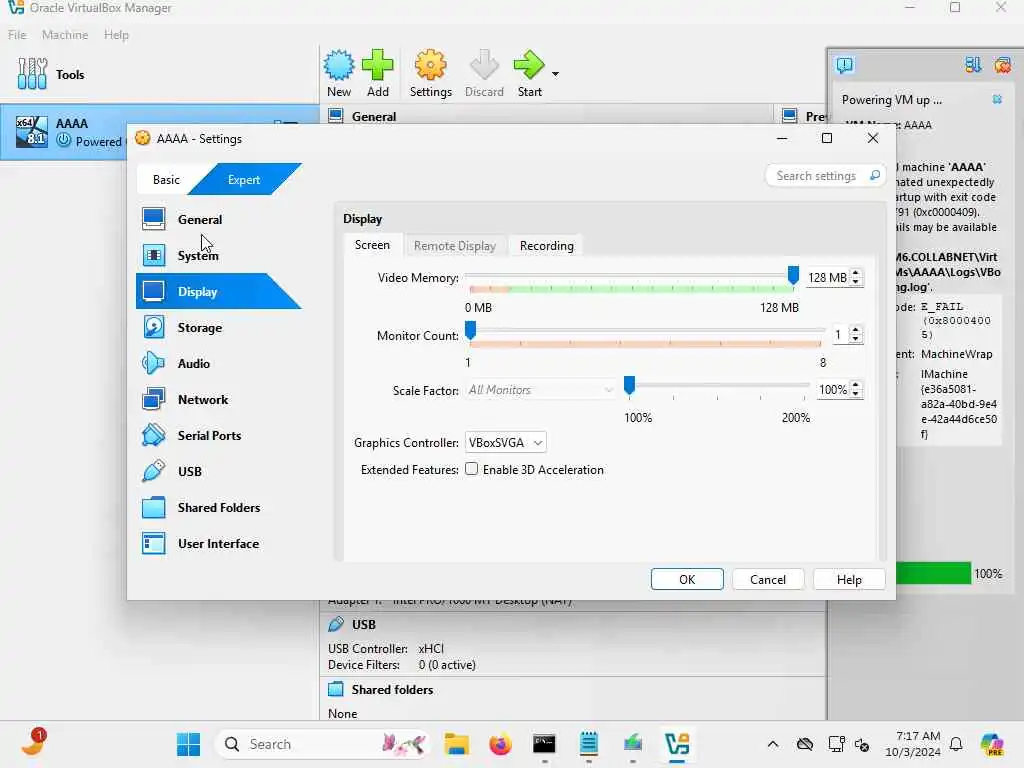Open Firefox from the taskbar
The height and width of the screenshot is (768, 1024).
(500, 744)
